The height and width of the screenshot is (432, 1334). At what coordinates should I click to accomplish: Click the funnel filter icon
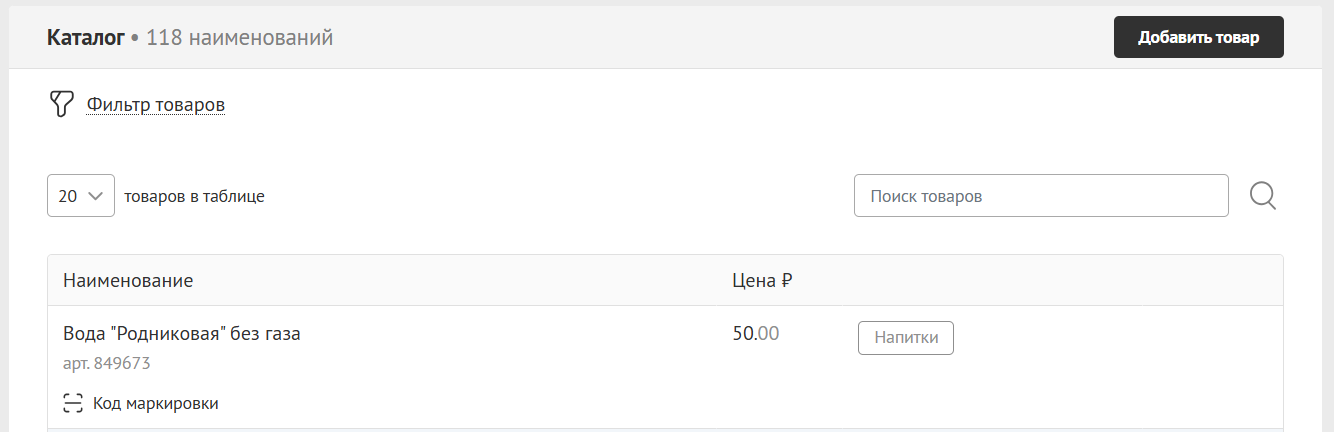(62, 104)
